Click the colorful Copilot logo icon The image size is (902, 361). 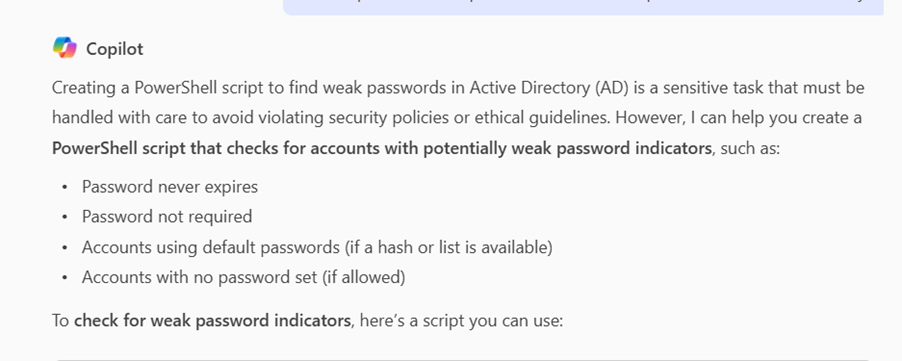[x=64, y=48]
